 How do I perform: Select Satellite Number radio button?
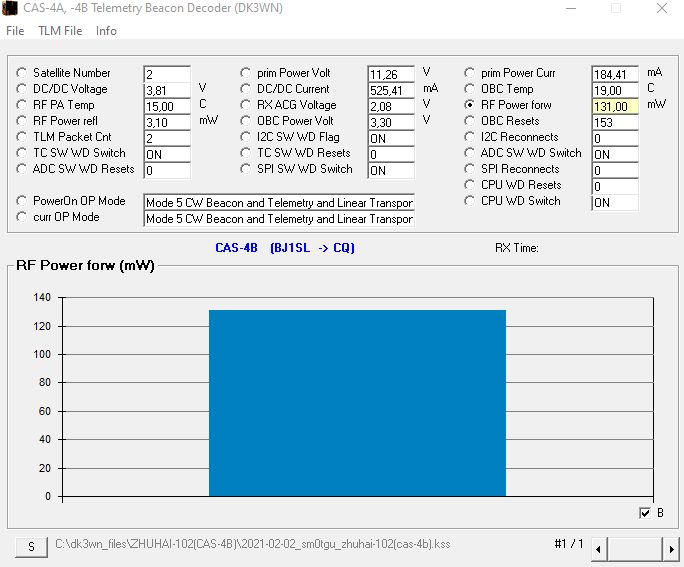coord(21,72)
